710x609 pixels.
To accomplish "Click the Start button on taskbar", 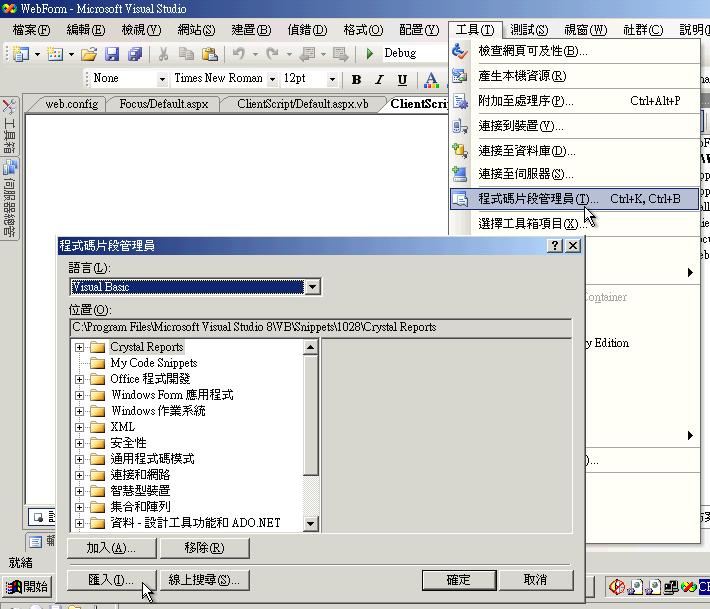I will pyautogui.click(x=27, y=587).
